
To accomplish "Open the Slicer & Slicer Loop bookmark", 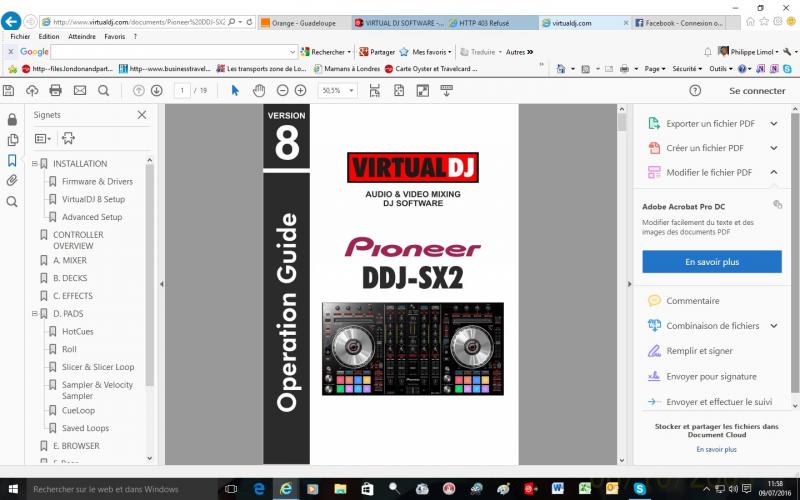I will 98,367.
